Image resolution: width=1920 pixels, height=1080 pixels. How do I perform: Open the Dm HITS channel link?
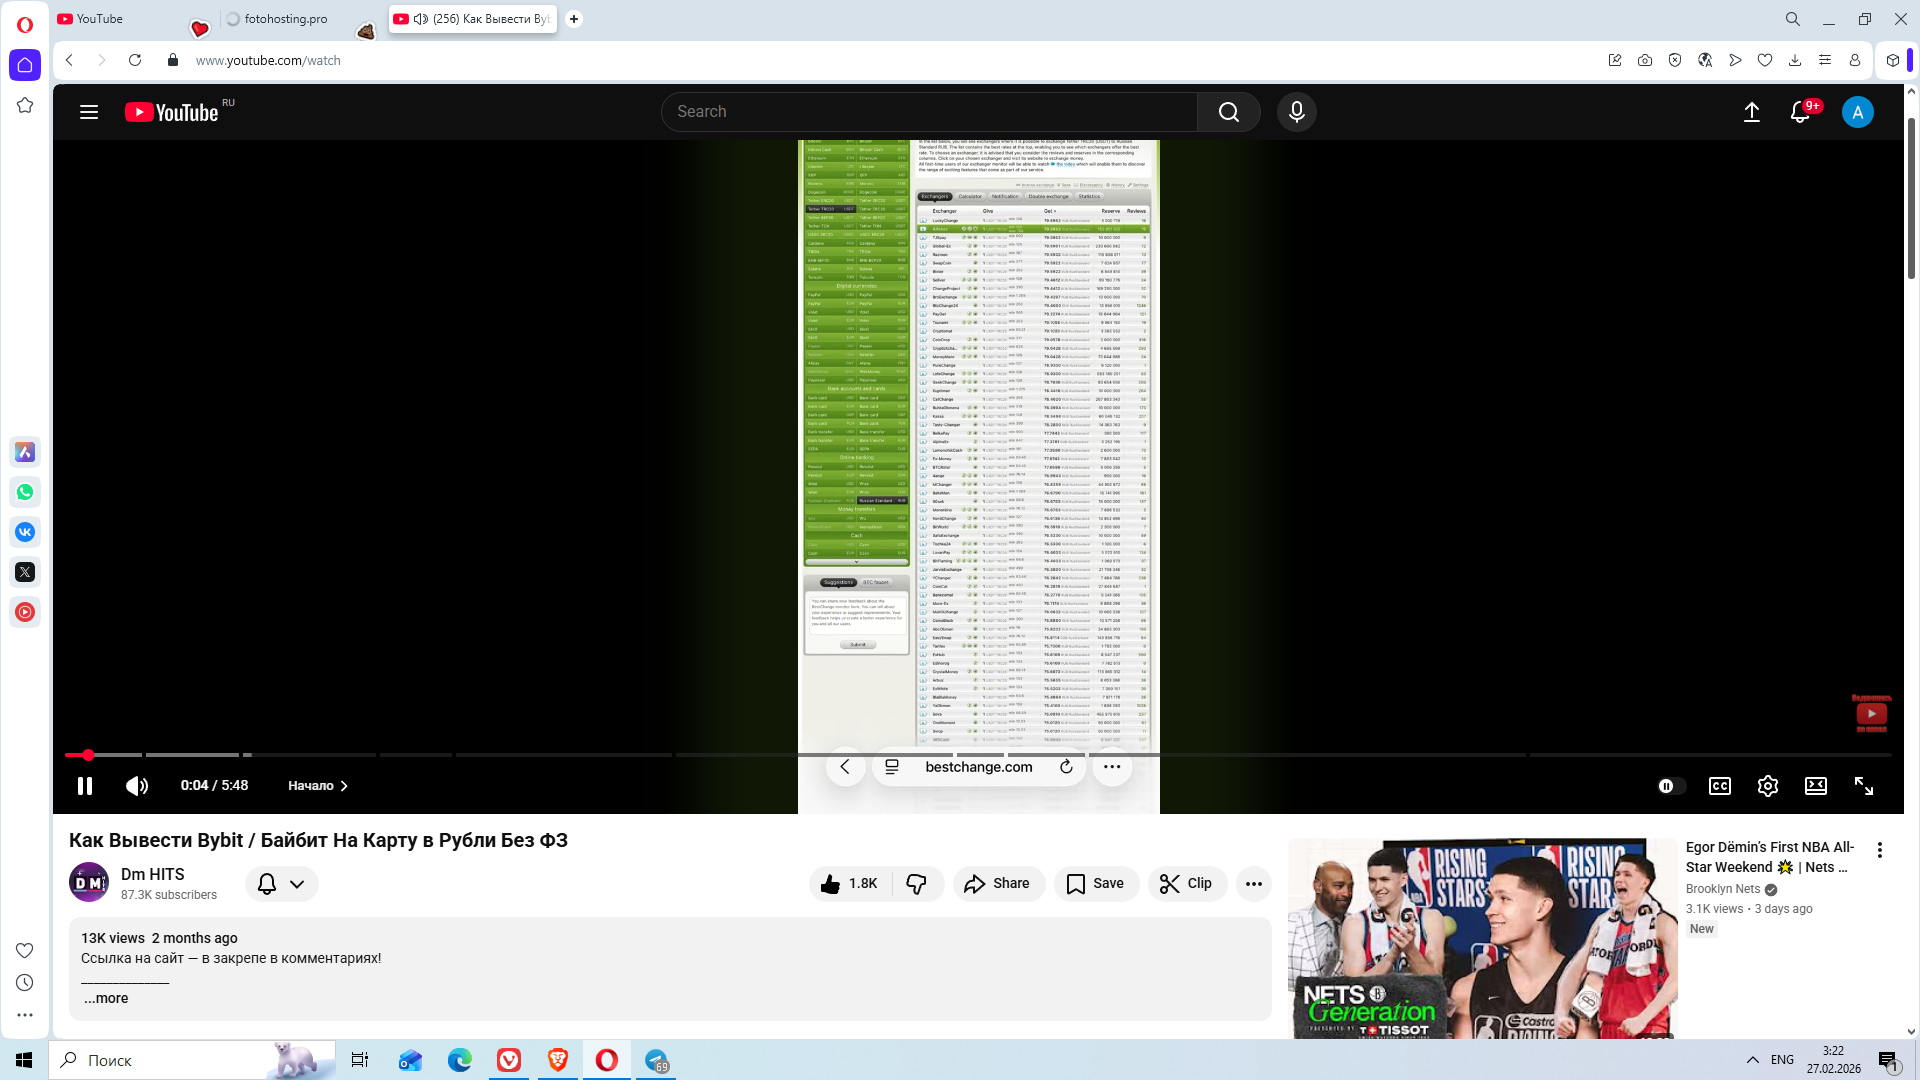tap(152, 874)
